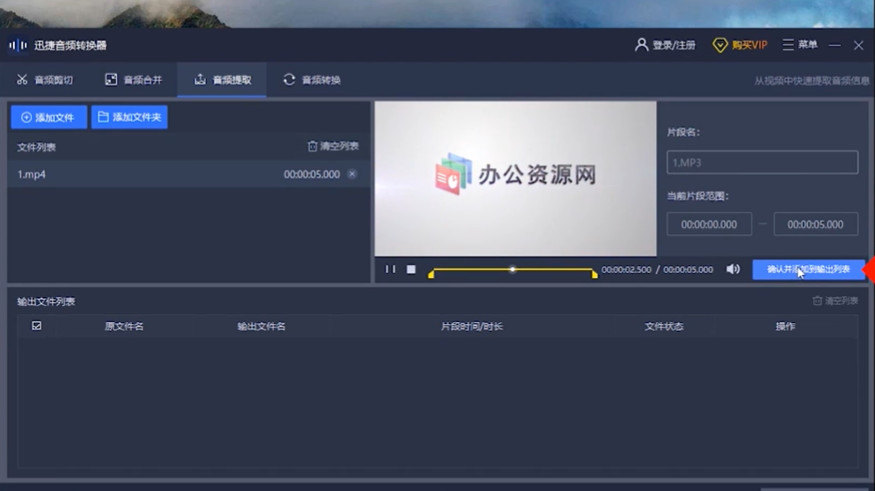
Task: Click the video preview area
Action: tap(516, 179)
